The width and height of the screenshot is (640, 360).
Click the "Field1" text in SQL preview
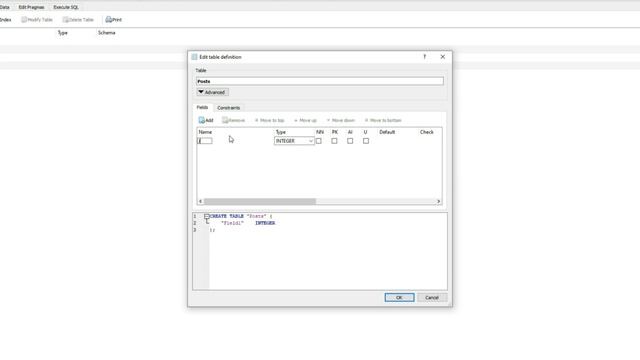[232, 223]
